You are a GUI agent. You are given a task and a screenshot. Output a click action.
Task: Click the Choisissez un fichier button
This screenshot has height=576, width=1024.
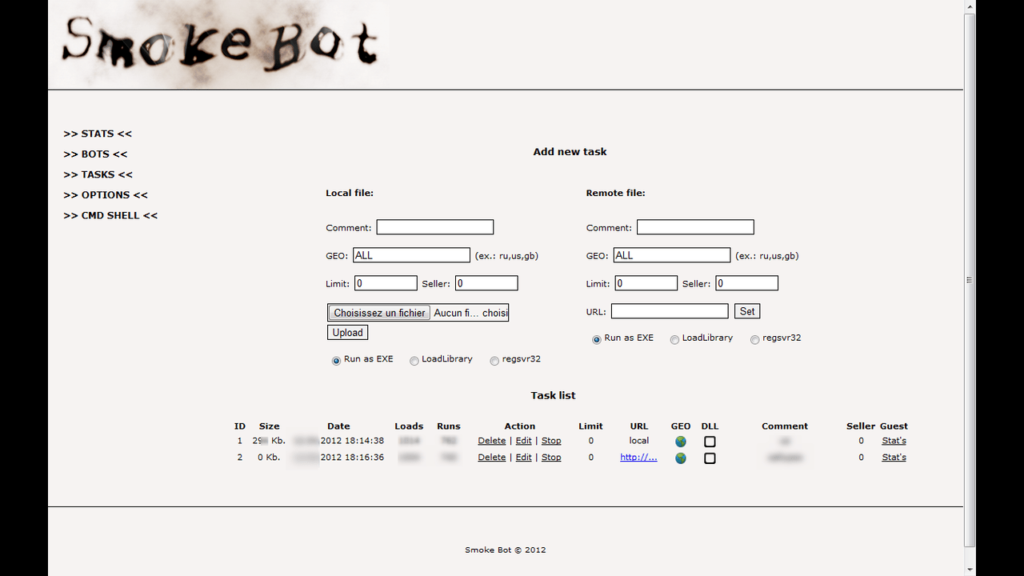point(379,313)
